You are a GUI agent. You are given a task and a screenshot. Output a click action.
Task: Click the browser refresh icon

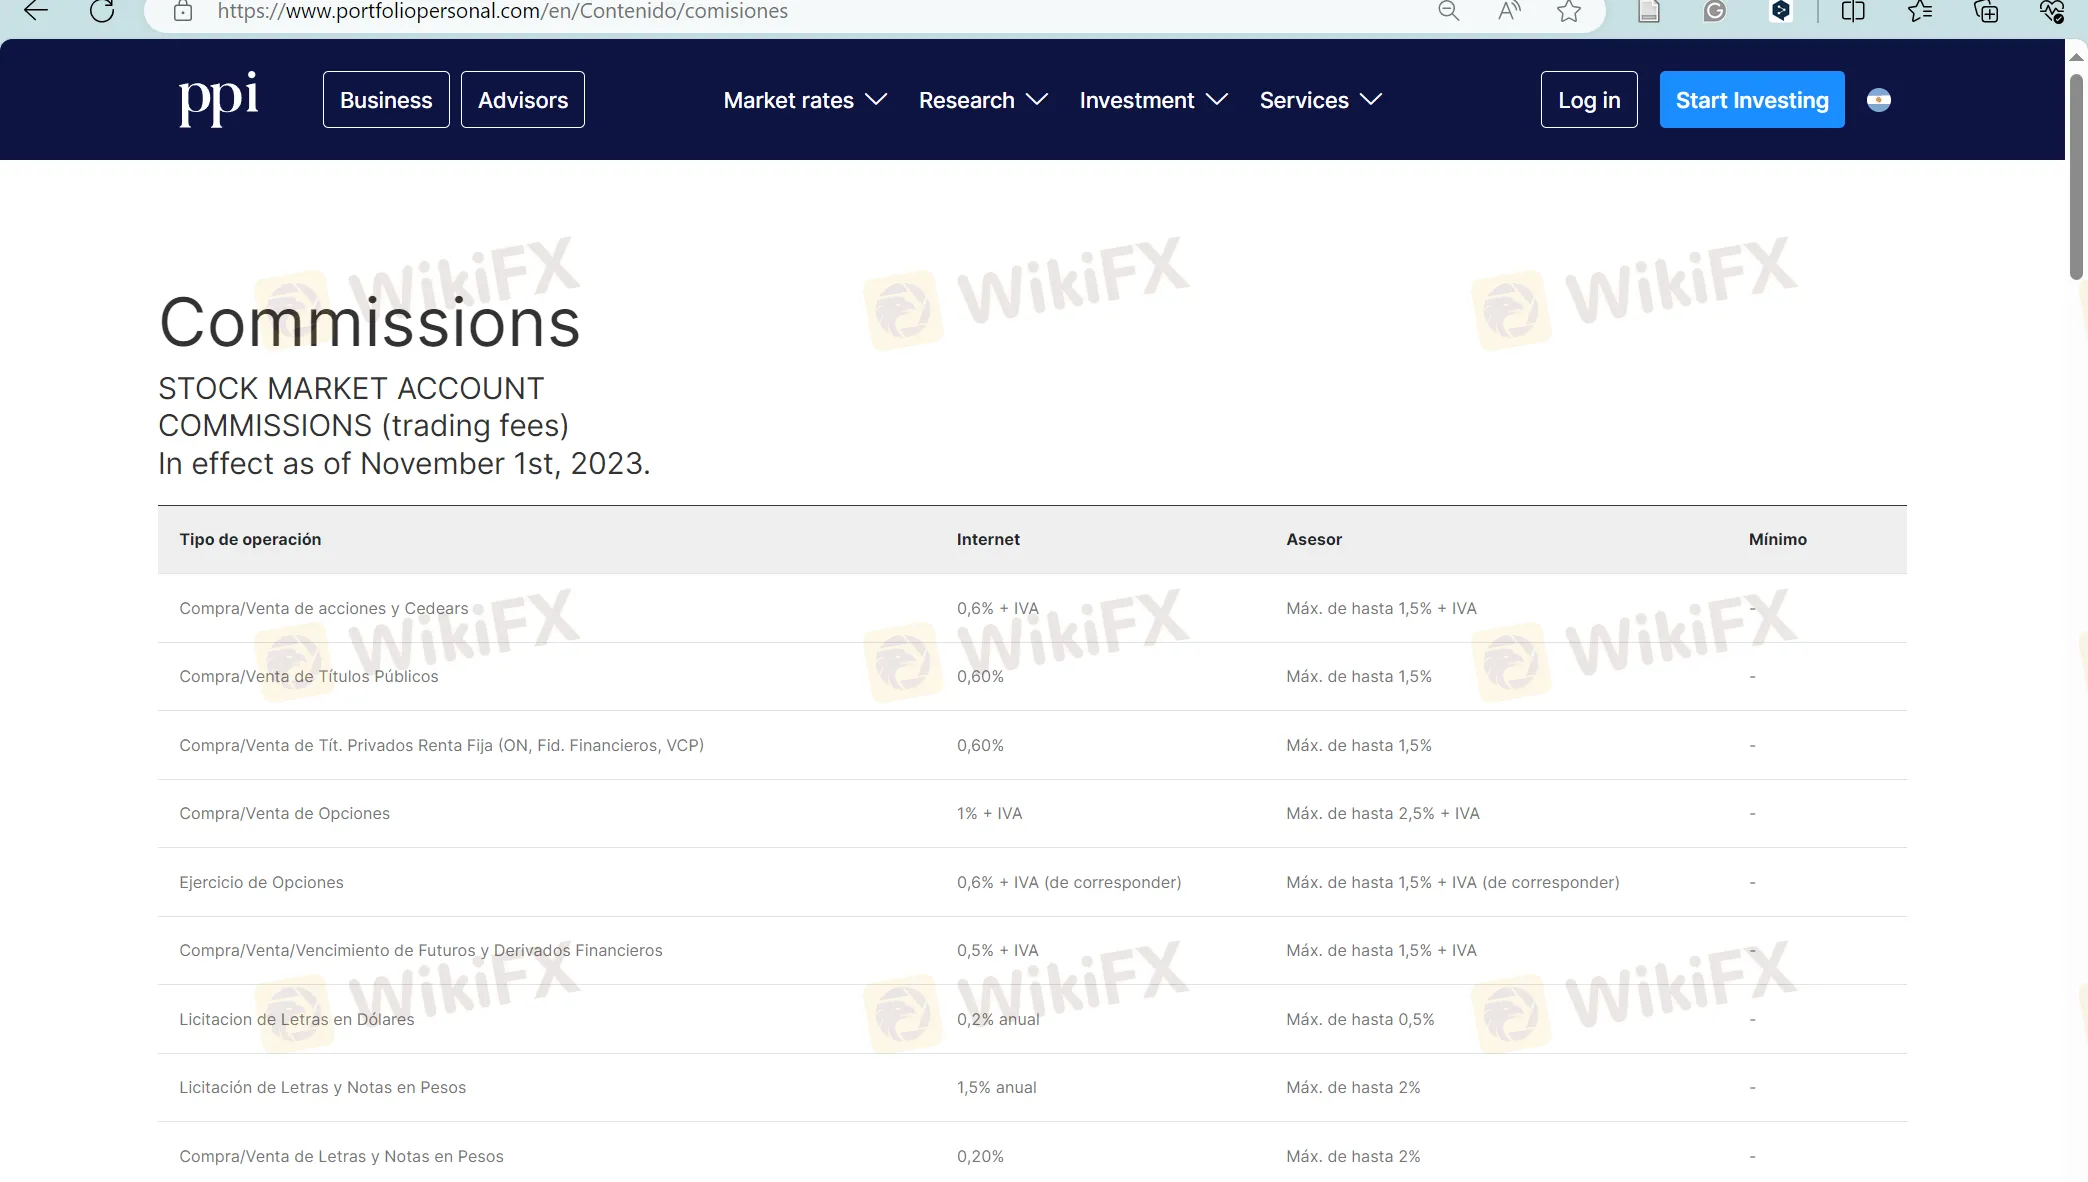pos(102,12)
